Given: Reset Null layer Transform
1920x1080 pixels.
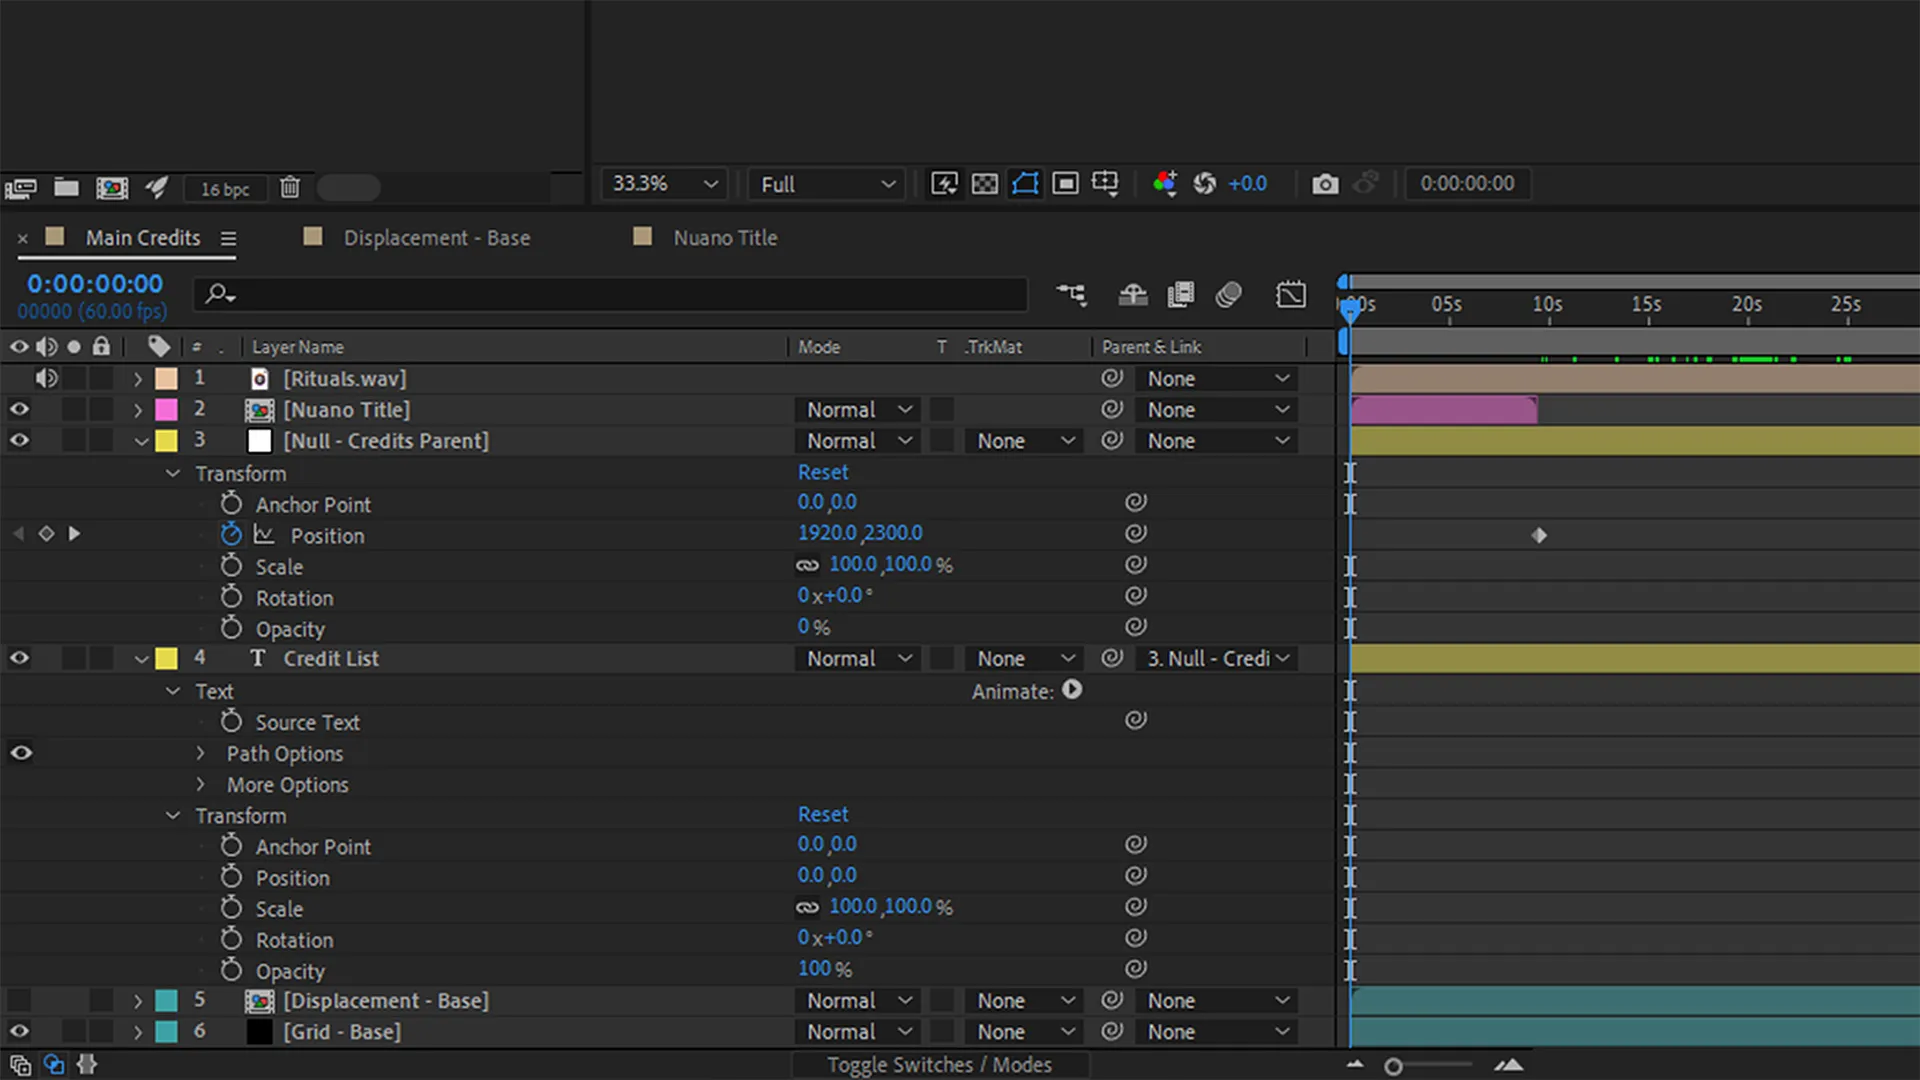Looking at the screenshot, I should tap(822, 472).
